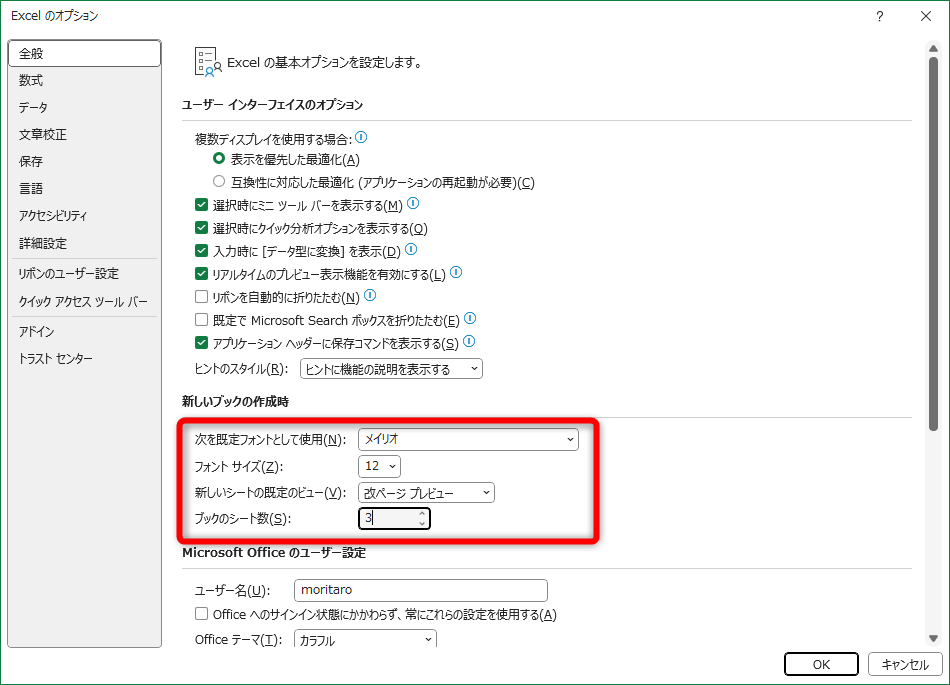Click the OK button
950x685 pixels.
[820, 663]
